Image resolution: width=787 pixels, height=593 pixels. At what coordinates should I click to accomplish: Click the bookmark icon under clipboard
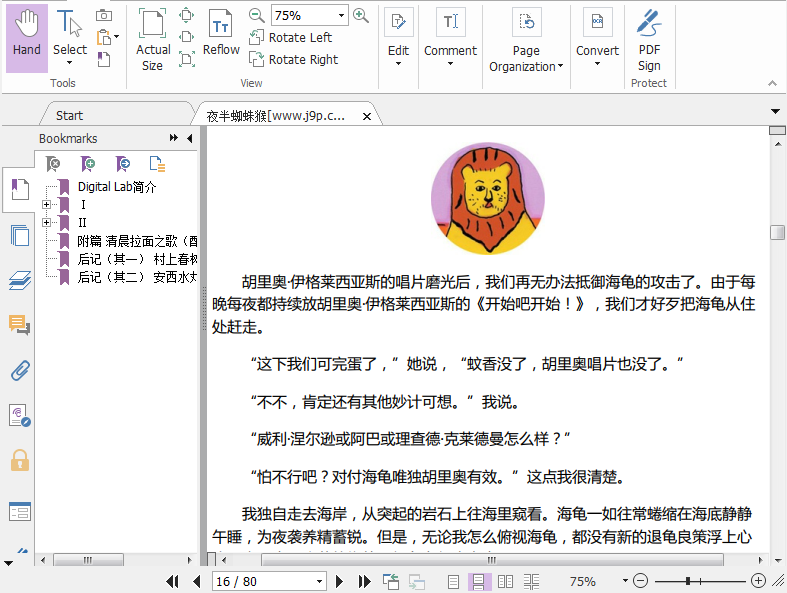[x=103, y=59]
